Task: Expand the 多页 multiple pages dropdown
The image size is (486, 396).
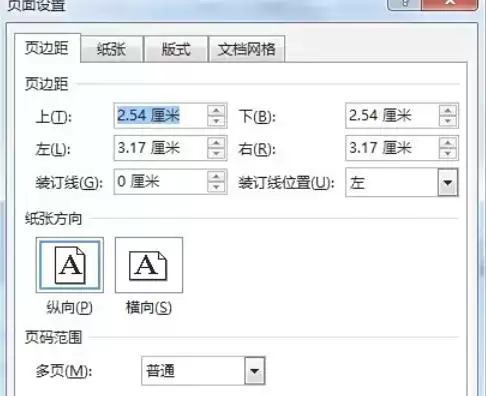Action: [x=255, y=371]
